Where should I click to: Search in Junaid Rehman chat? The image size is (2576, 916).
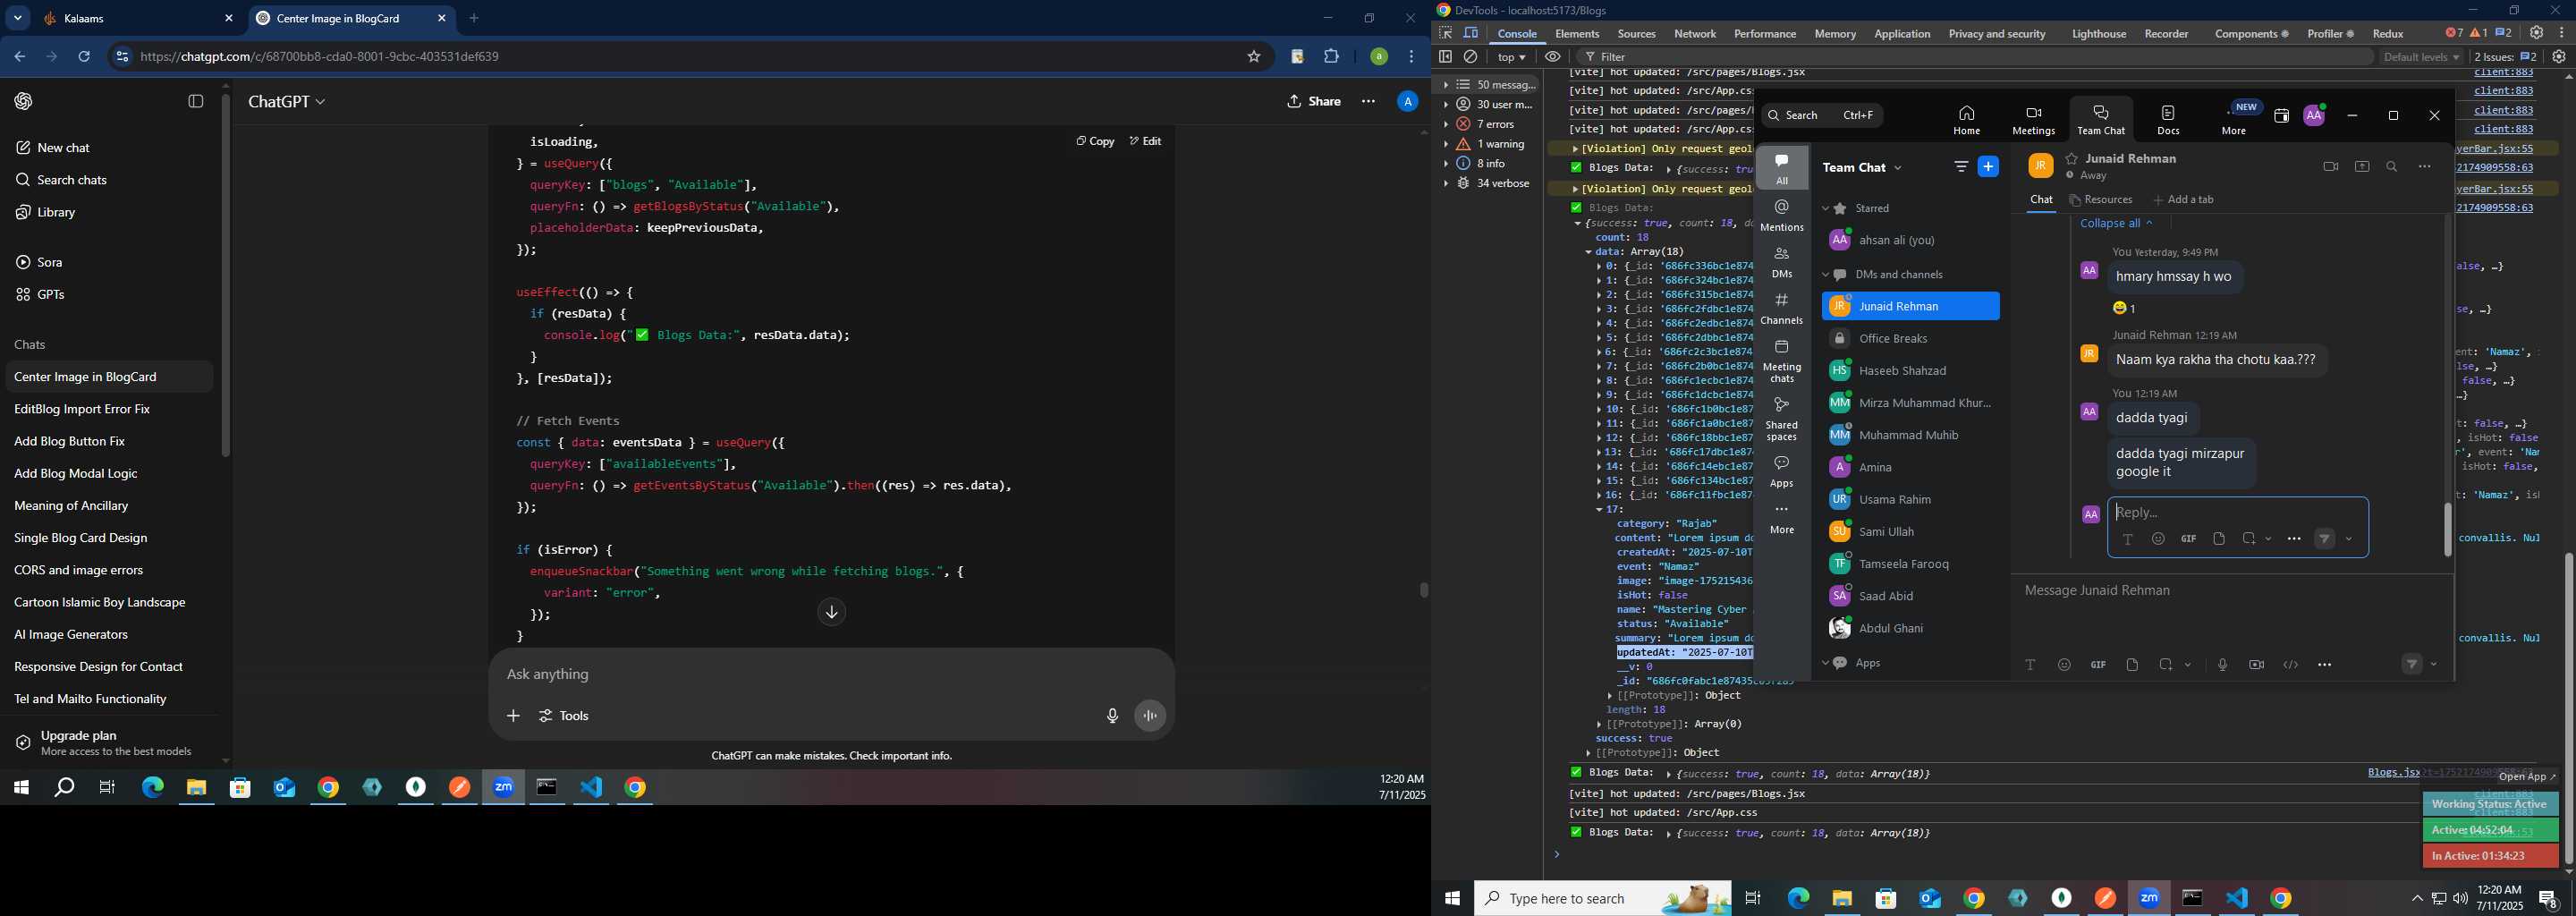click(2392, 167)
